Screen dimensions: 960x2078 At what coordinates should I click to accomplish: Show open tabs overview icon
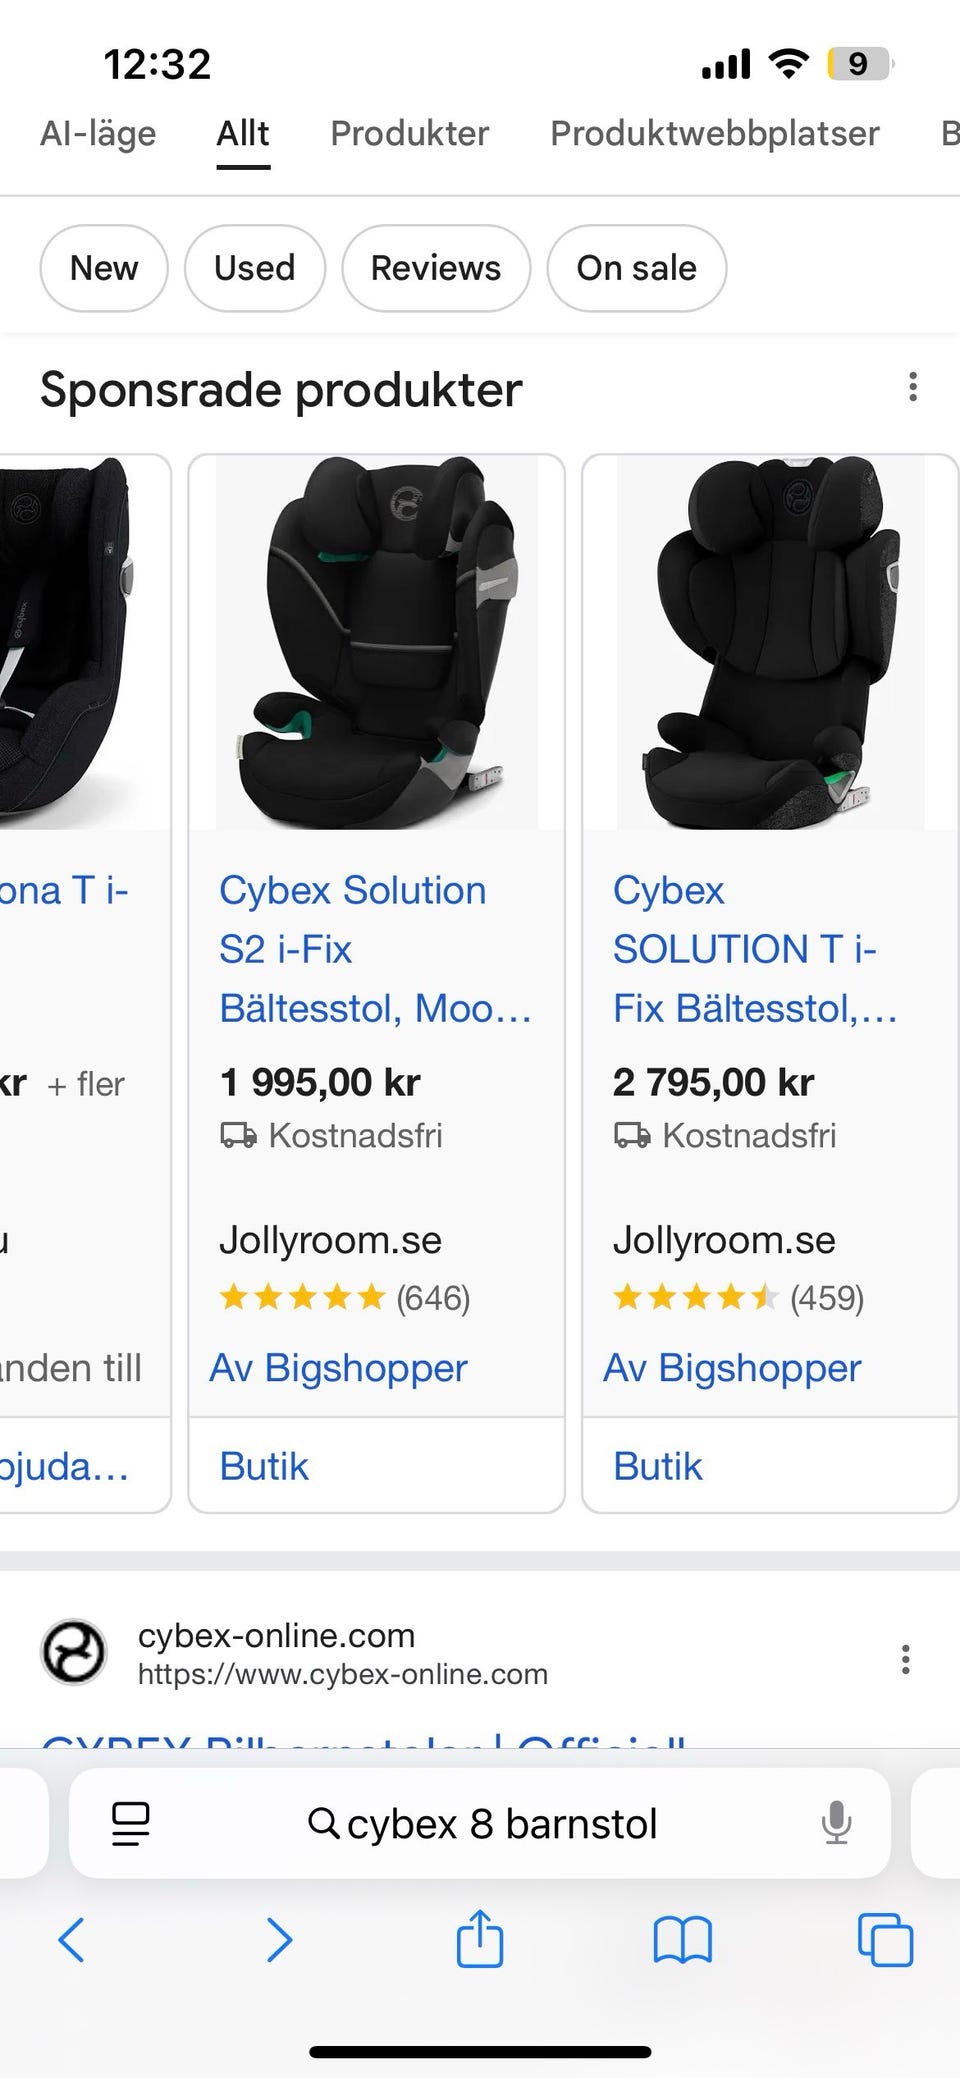pyautogui.click(x=885, y=1940)
